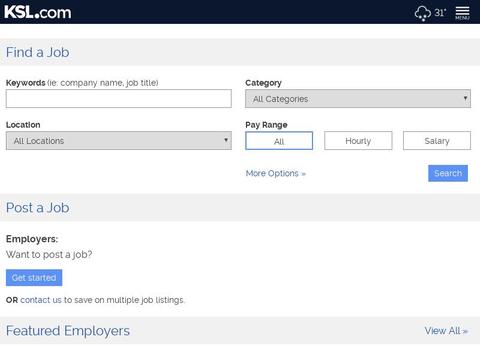Click the Employers: text
Screen dimensions: 480x360
pos(32,239)
